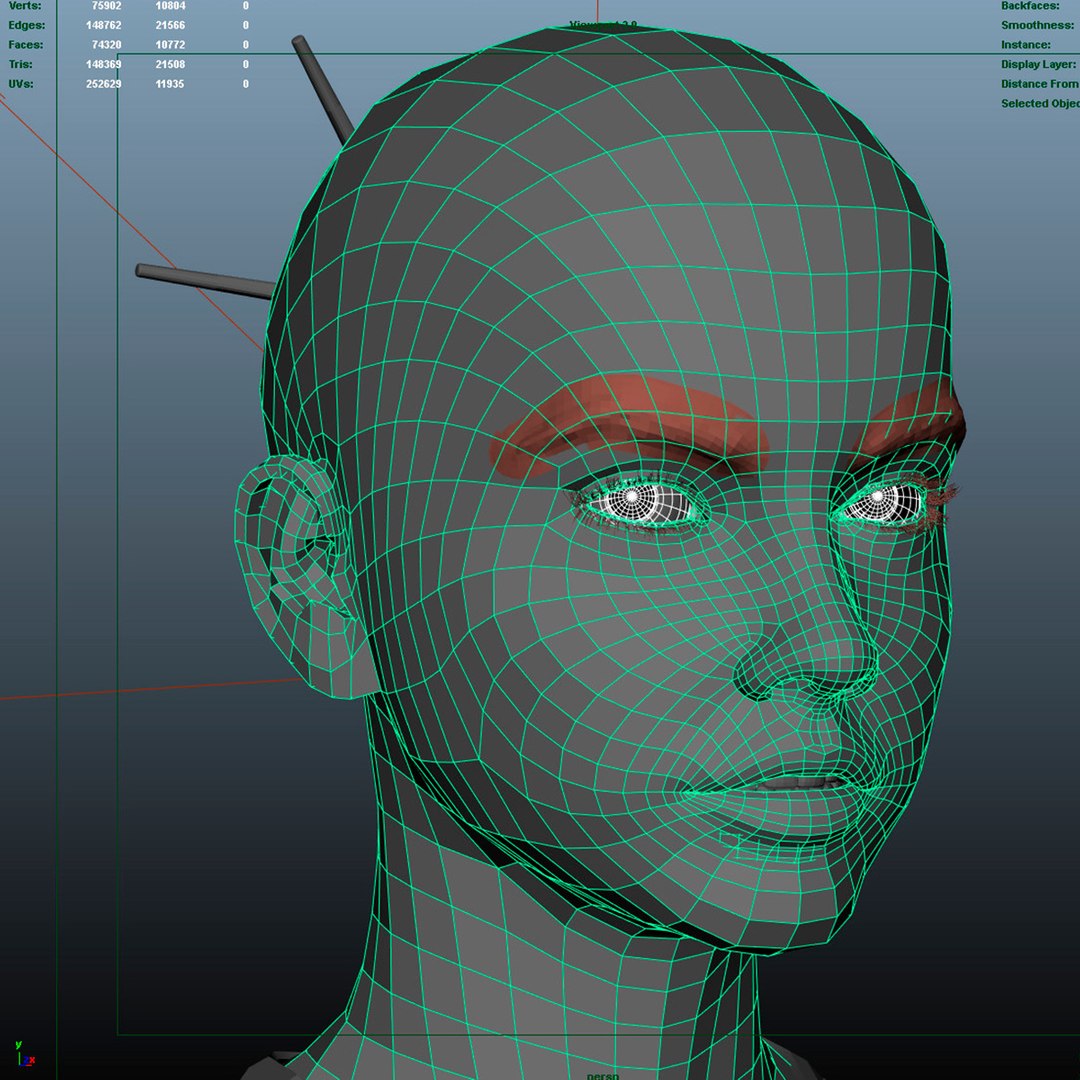Click the UVs label in the HUD
Viewport: 1080px width, 1080px height.
[x=21, y=84]
